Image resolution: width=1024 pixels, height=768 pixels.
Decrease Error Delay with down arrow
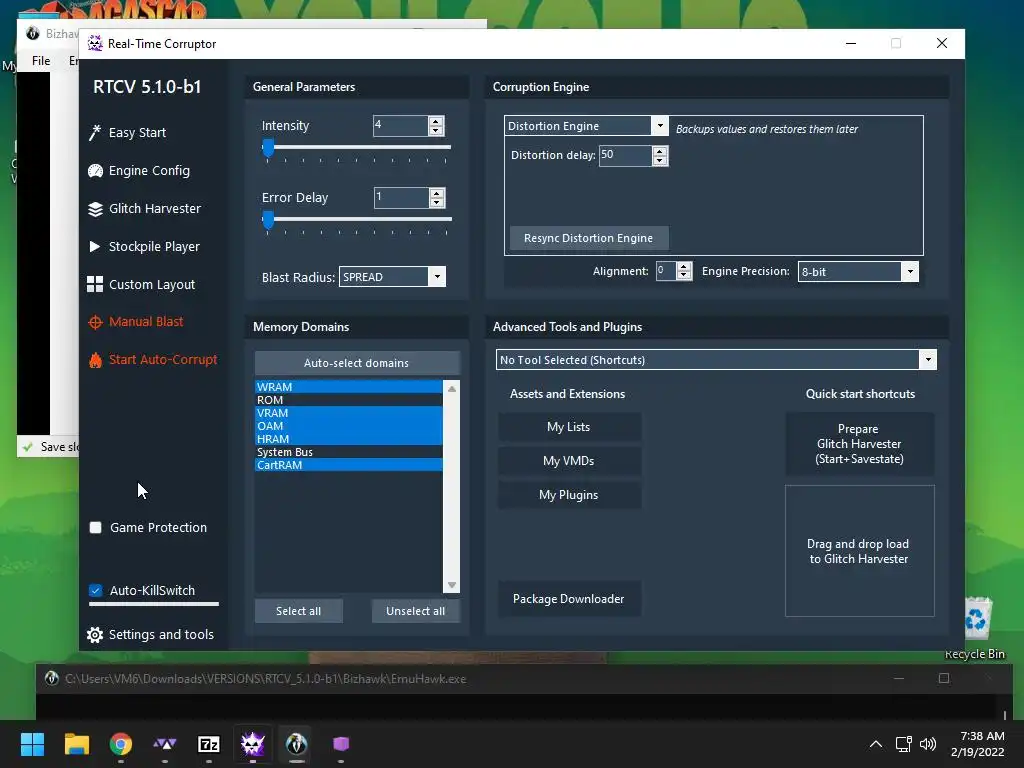[437, 202]
